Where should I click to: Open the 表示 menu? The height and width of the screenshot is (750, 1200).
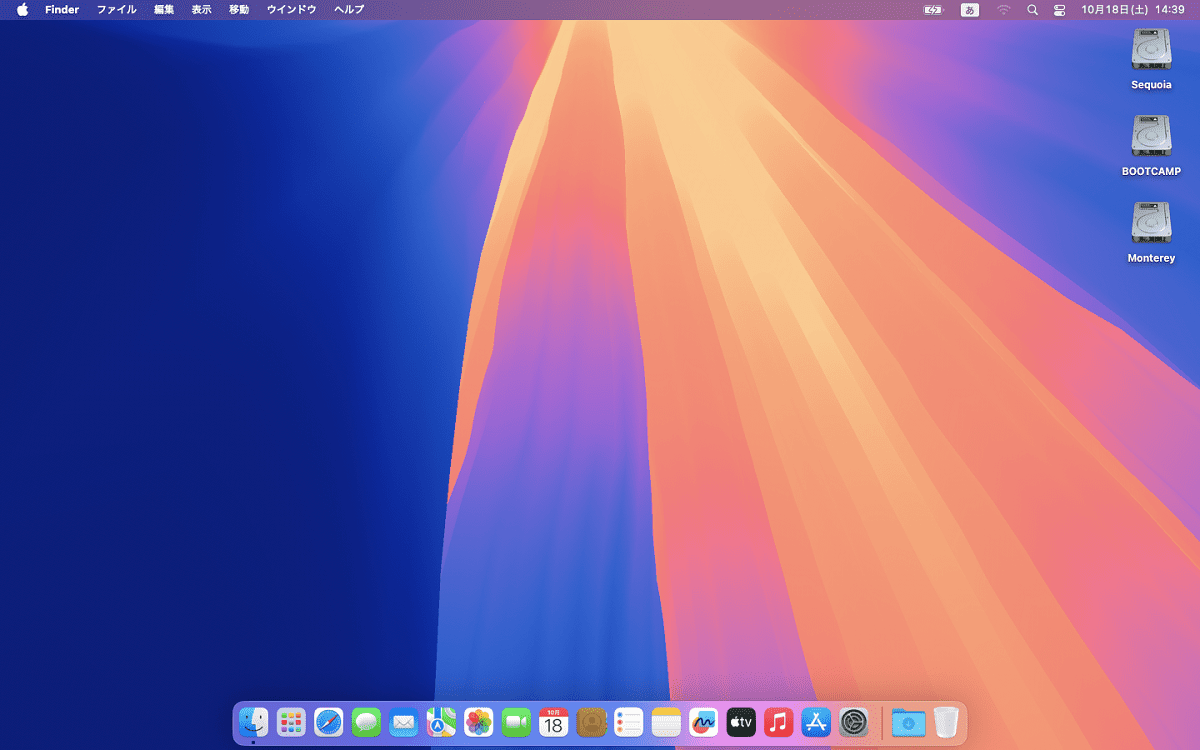(x=202, y=9)
